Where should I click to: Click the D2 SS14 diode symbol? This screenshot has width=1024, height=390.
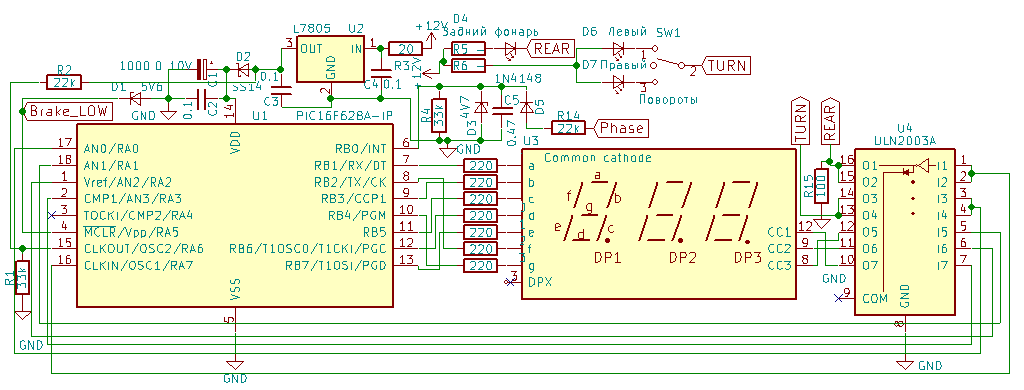[x=244, y=69]
